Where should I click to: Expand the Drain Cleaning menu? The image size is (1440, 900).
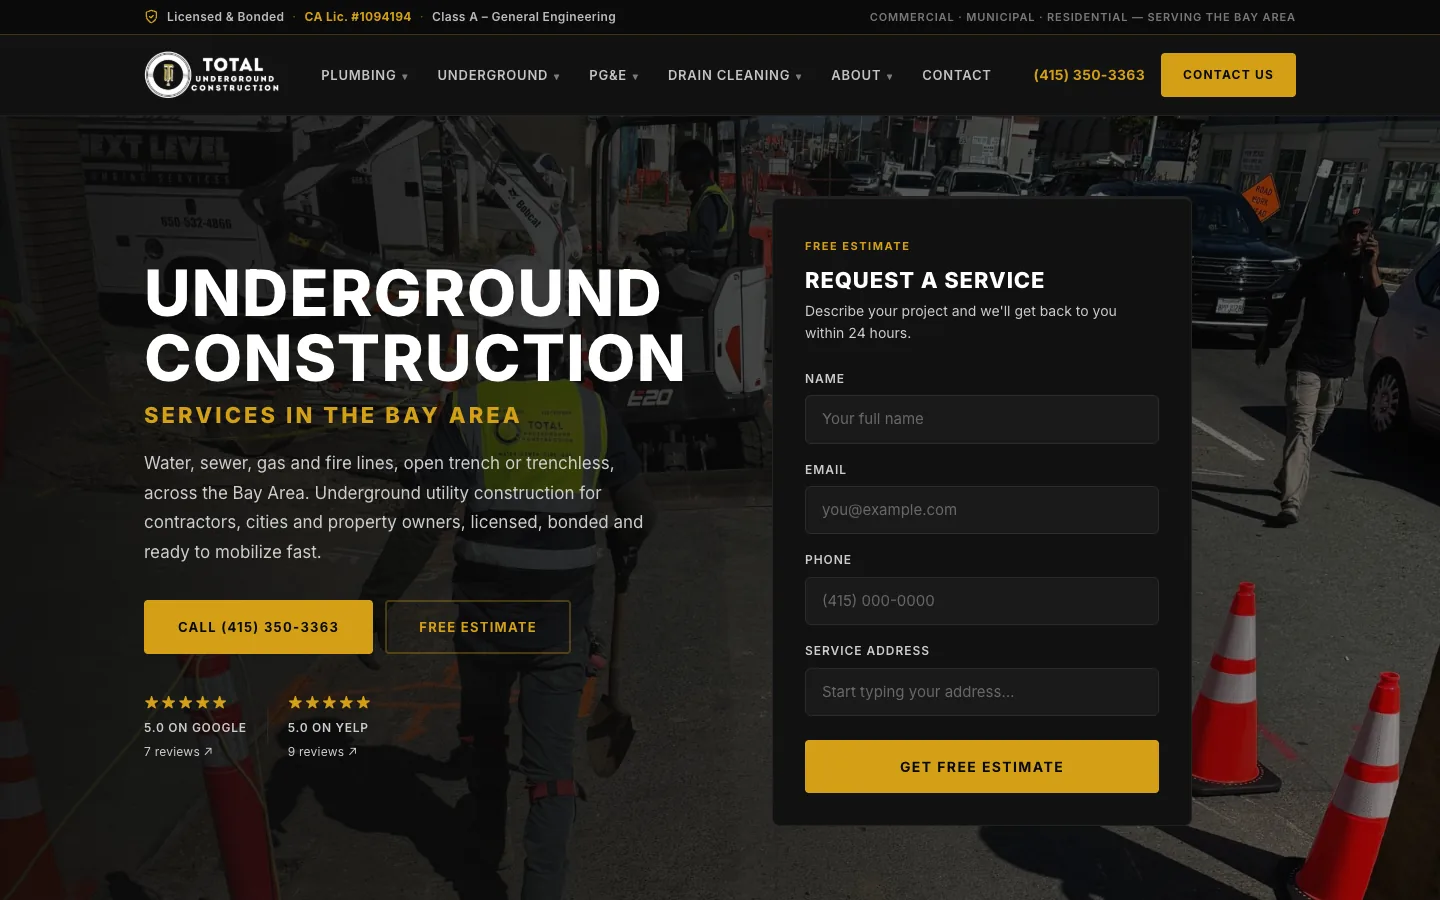(x=735, y=75)
